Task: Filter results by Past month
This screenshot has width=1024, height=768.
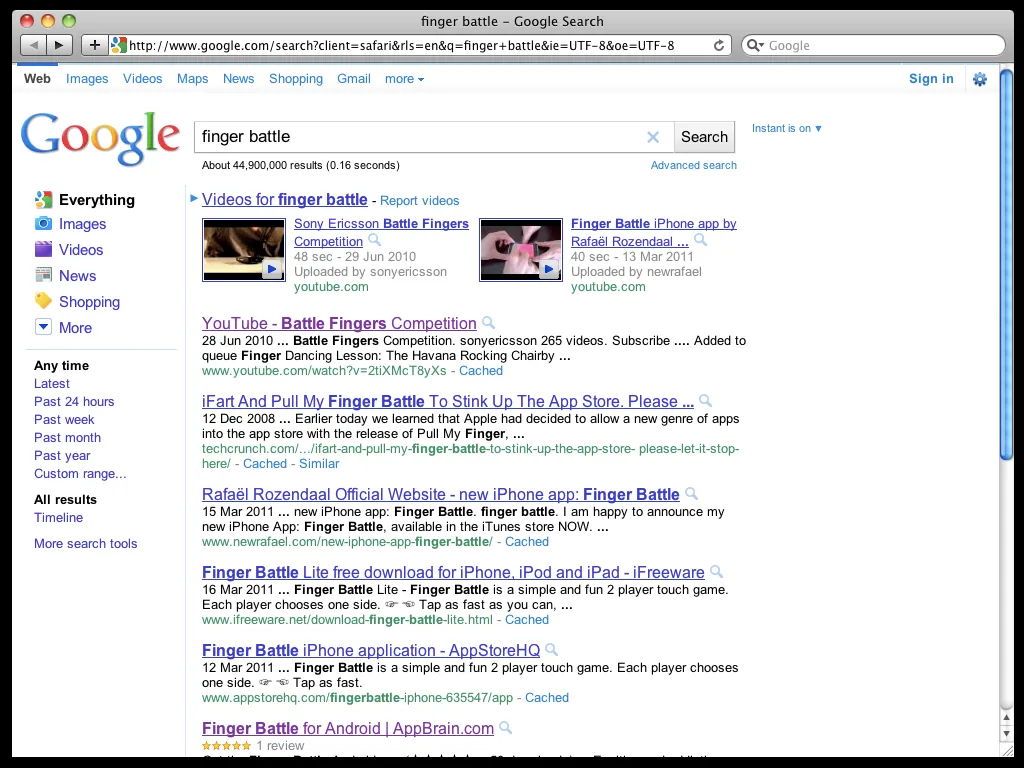Action: click(x=67, y=438)
